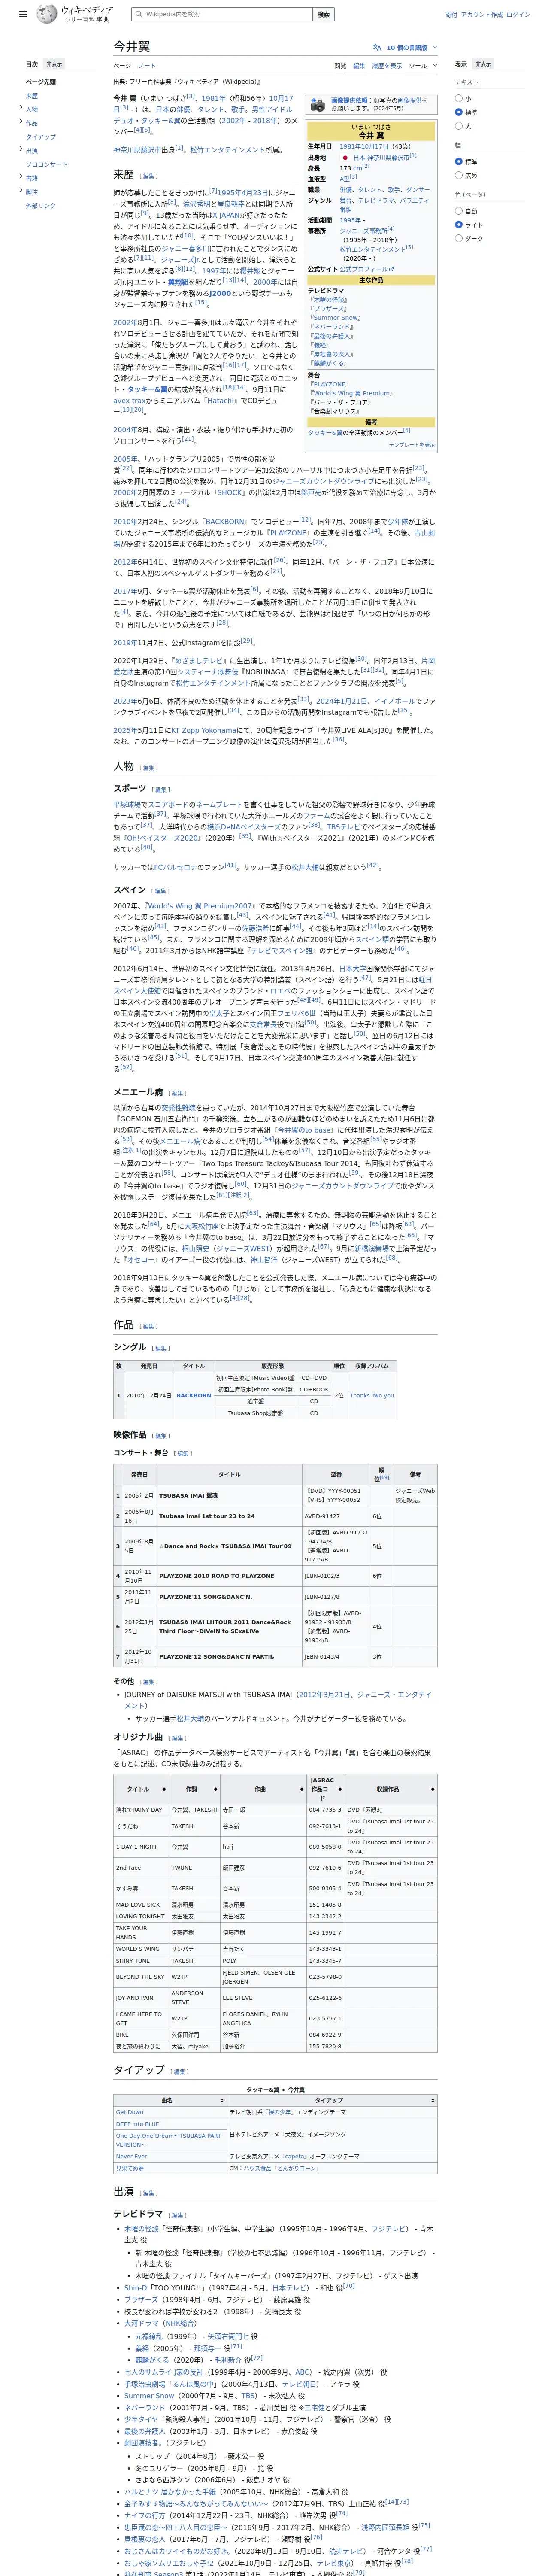This screenshot has height=2576, width=551.
Task: Hide the 表示 appearance panel with 非表示
Action: [483, 64]
